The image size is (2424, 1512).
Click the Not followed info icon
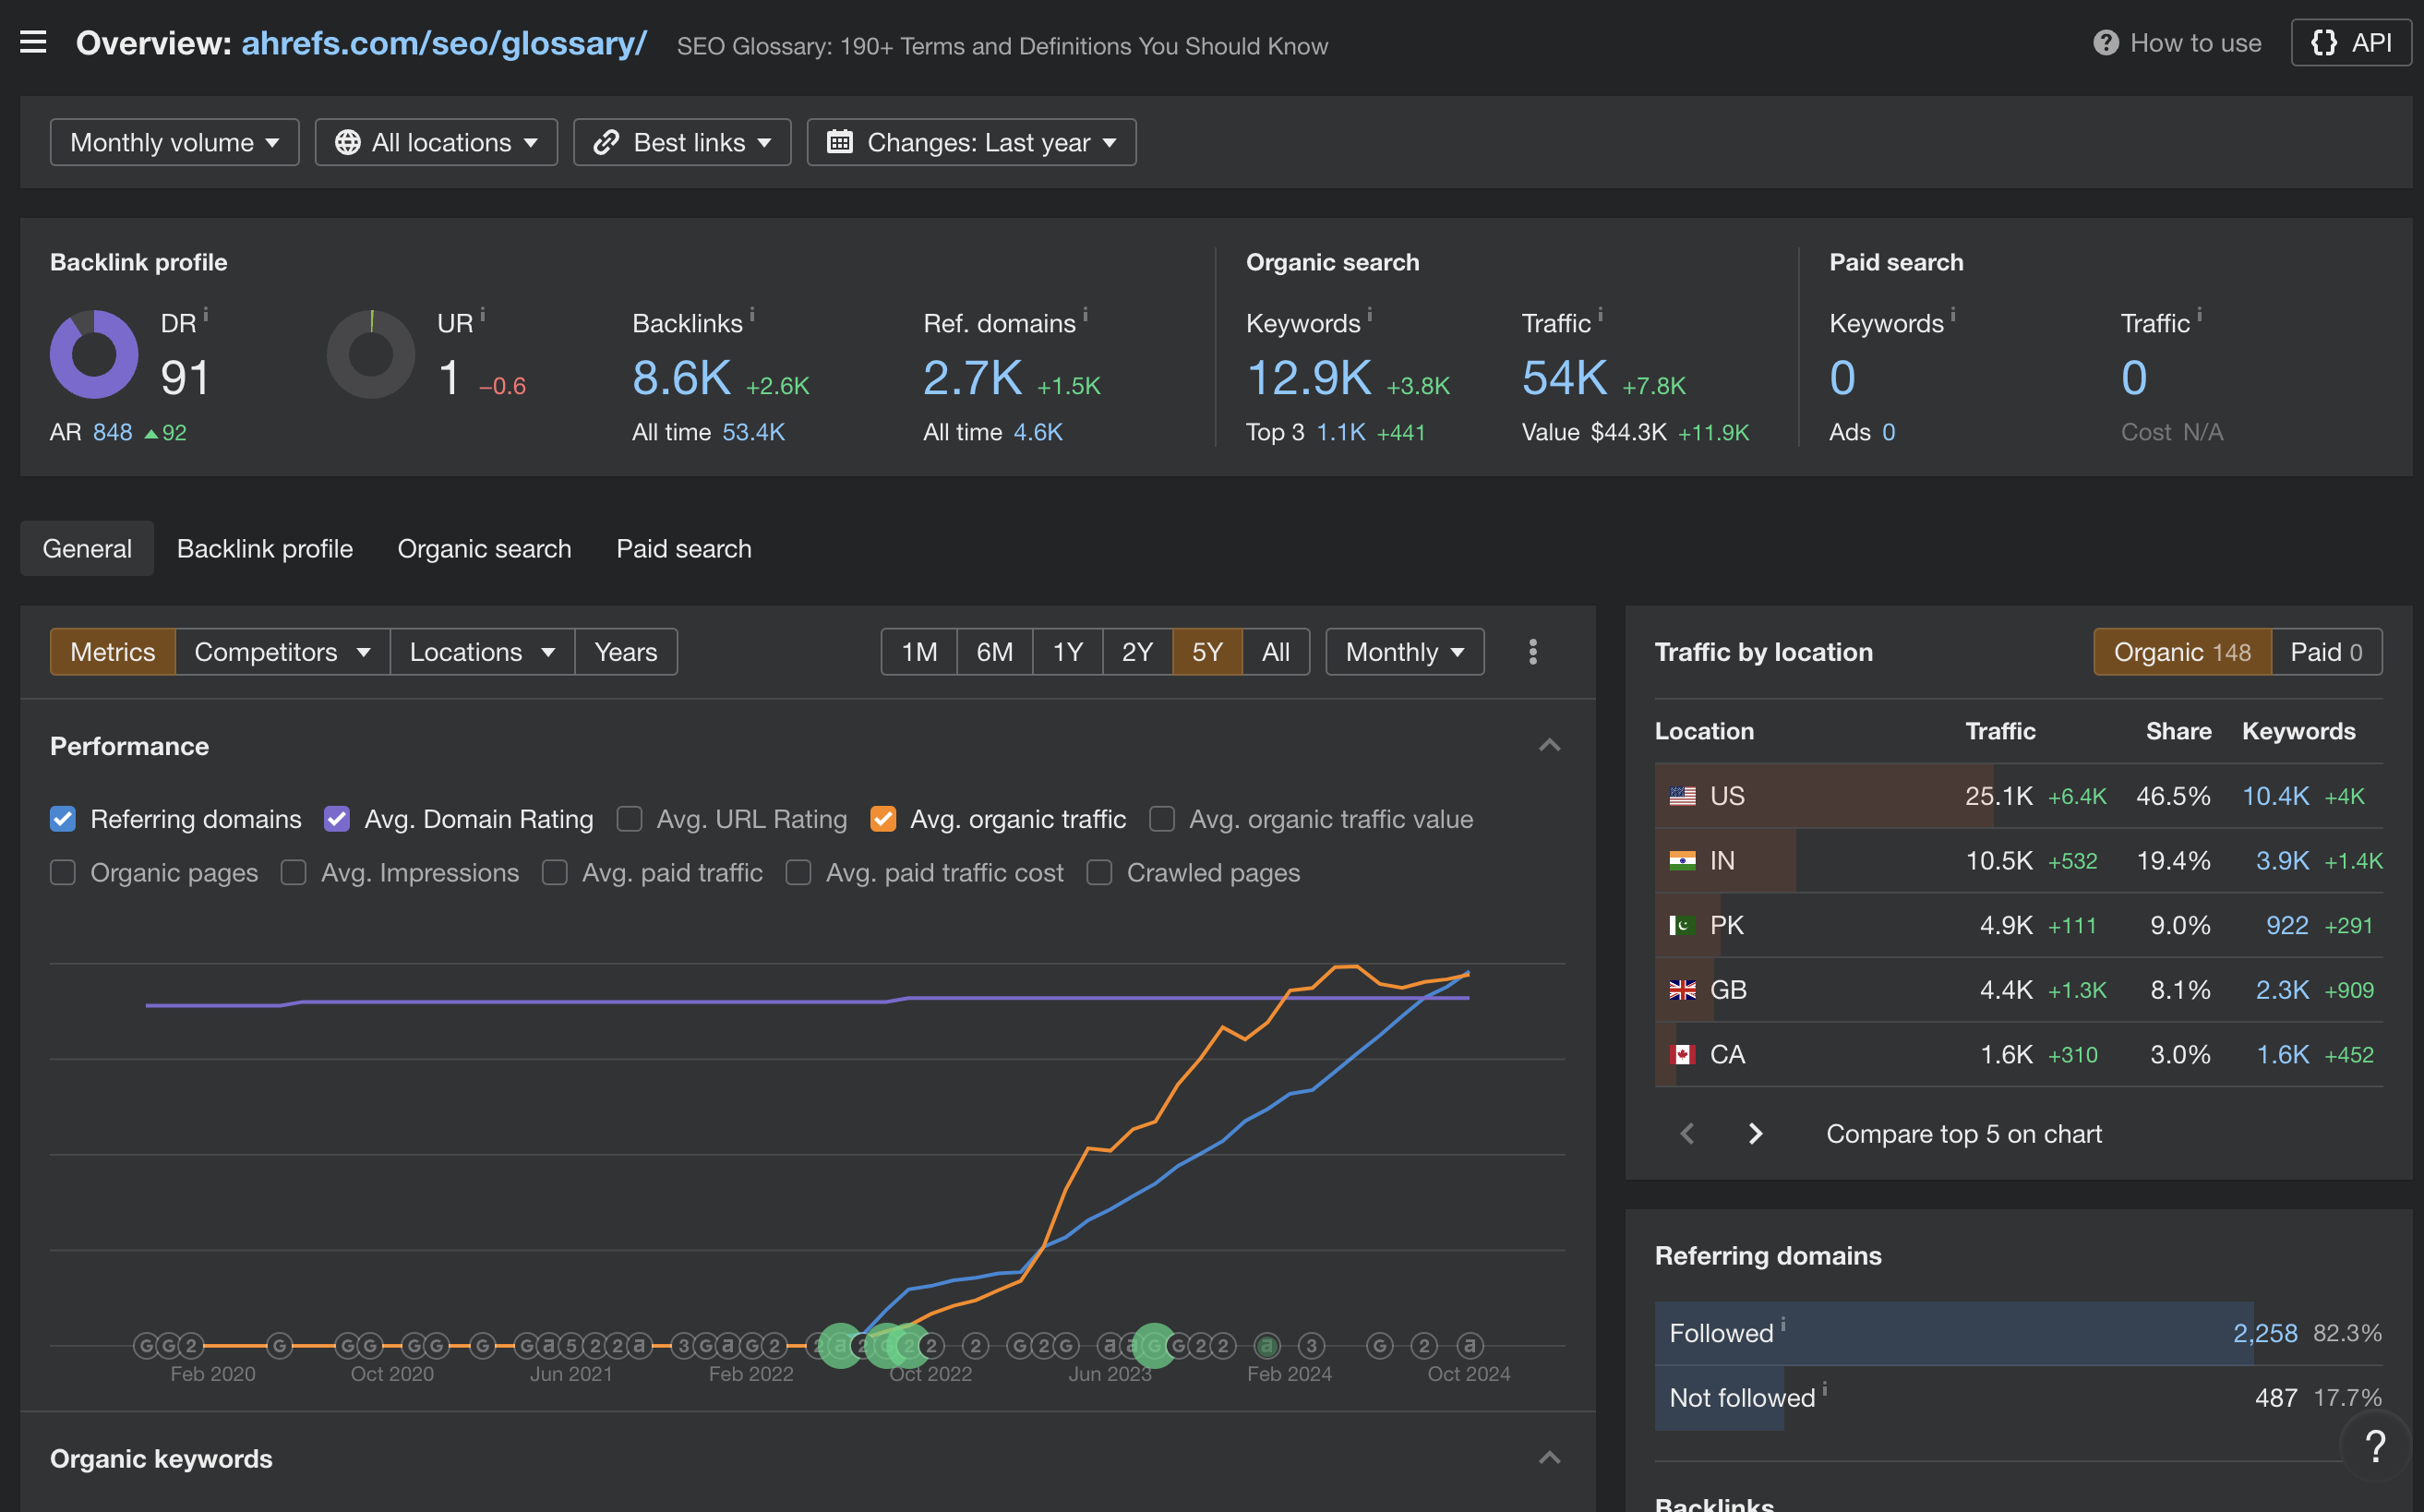1825,1389
